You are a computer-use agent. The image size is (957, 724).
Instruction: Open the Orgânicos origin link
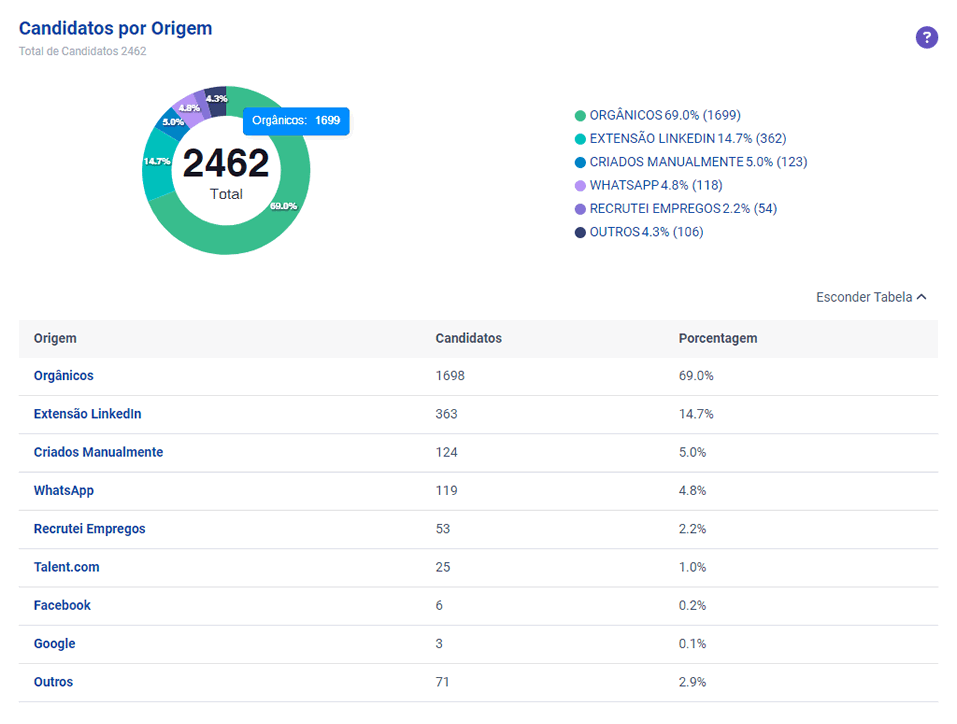63,375
